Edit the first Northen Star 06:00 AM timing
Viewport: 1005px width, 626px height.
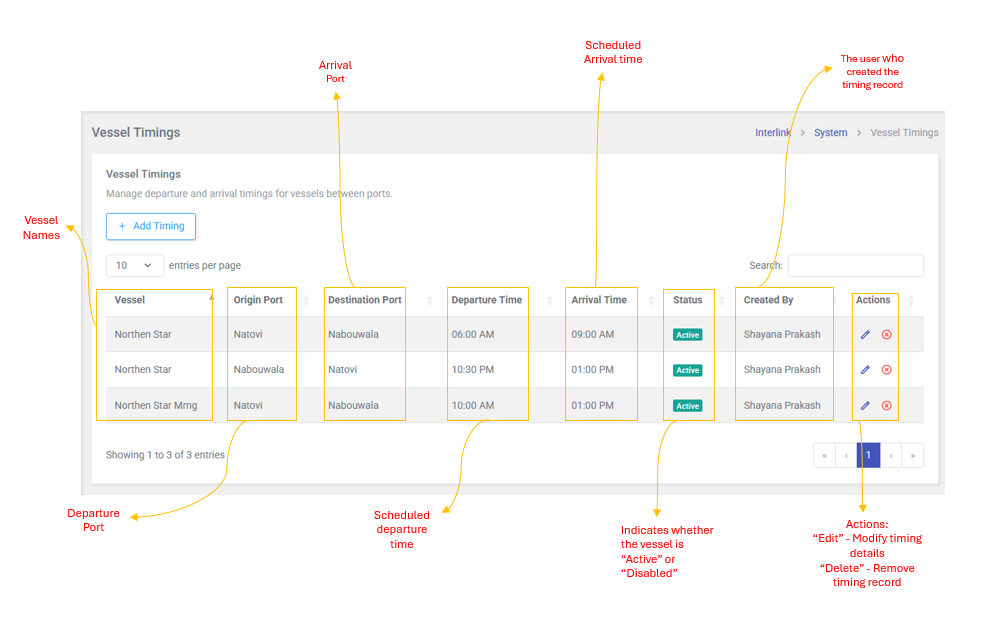[x=865, y=335]
